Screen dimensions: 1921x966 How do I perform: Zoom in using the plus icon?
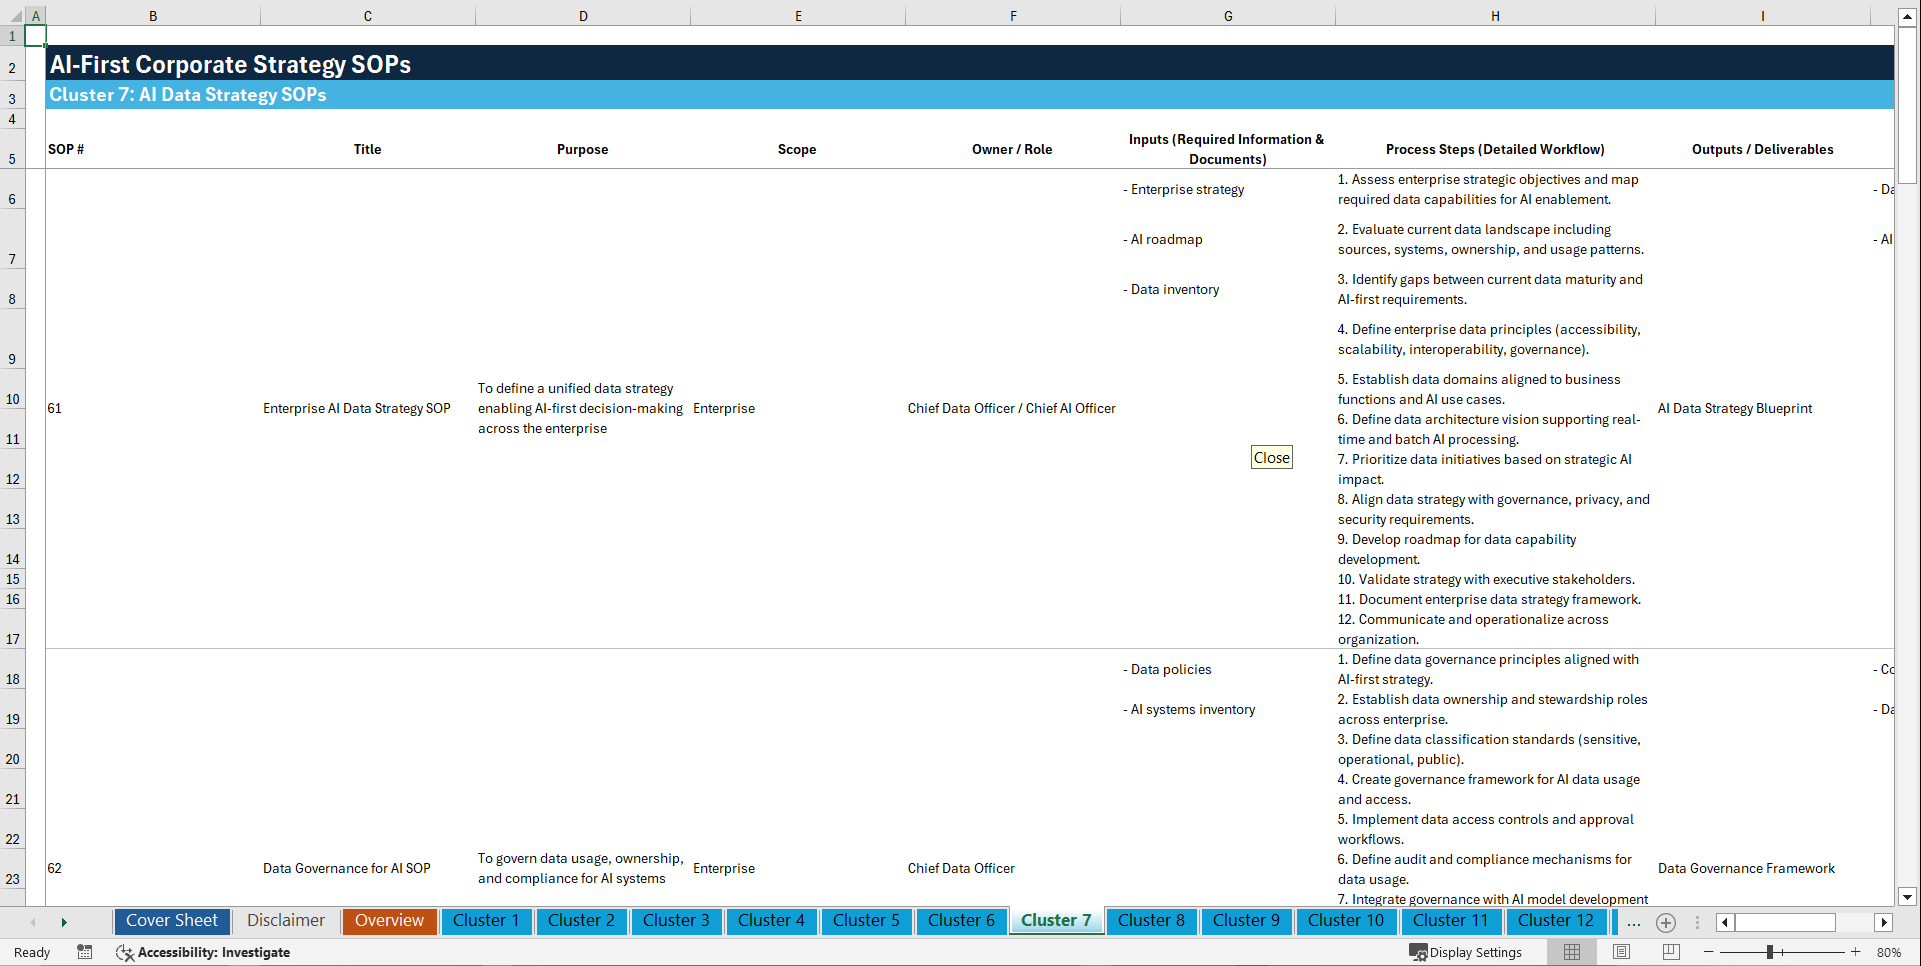coord(1856,952)
